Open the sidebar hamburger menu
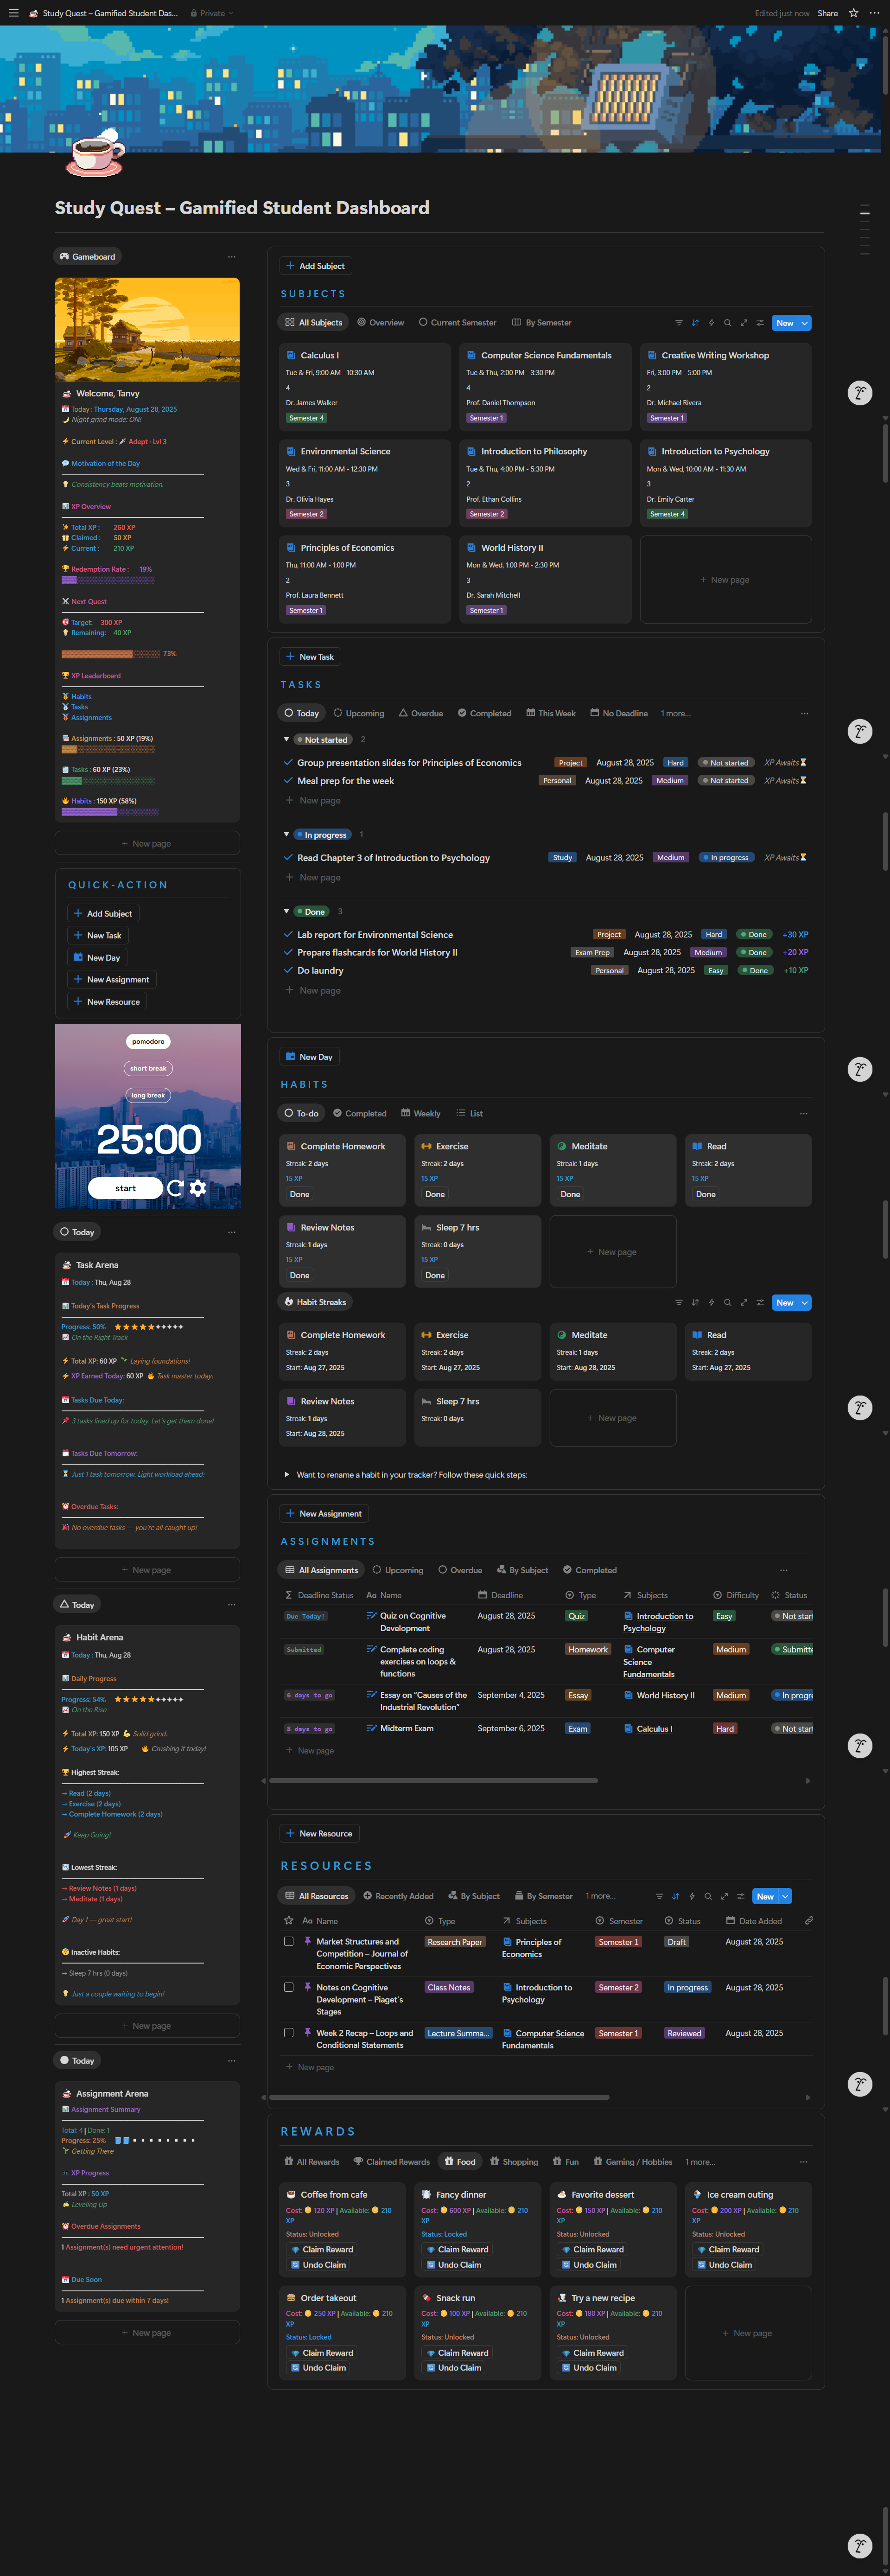 pyautogui.click(x=13, y=13)
